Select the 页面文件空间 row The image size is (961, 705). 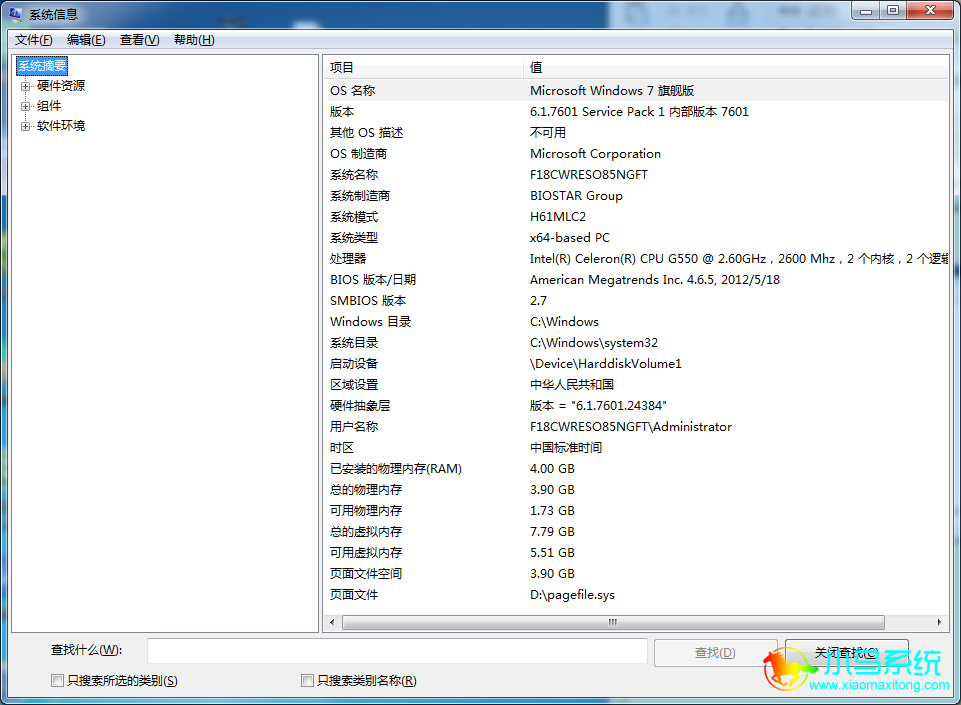(636, 573)
